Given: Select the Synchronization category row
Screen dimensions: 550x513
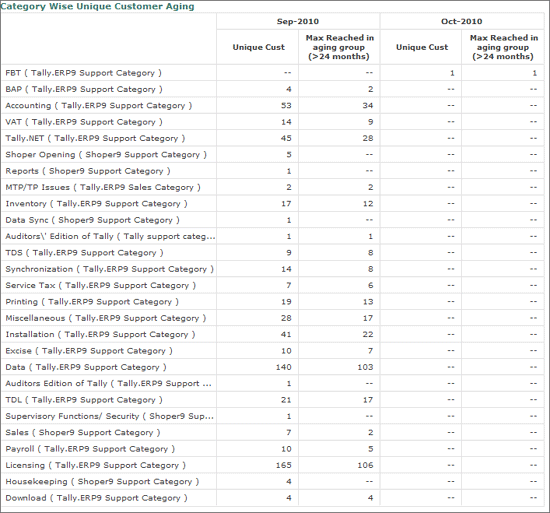Looking at the screenshot, I should tap(273, 269).
